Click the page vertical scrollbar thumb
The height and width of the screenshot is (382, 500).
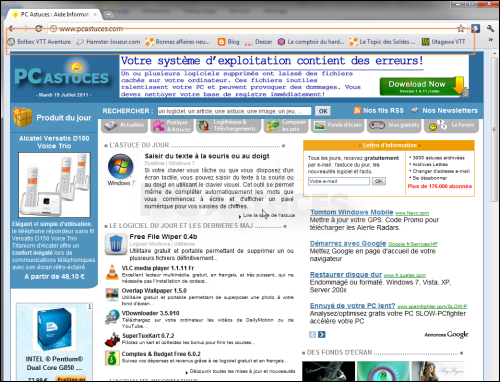(x=494, y=130)
